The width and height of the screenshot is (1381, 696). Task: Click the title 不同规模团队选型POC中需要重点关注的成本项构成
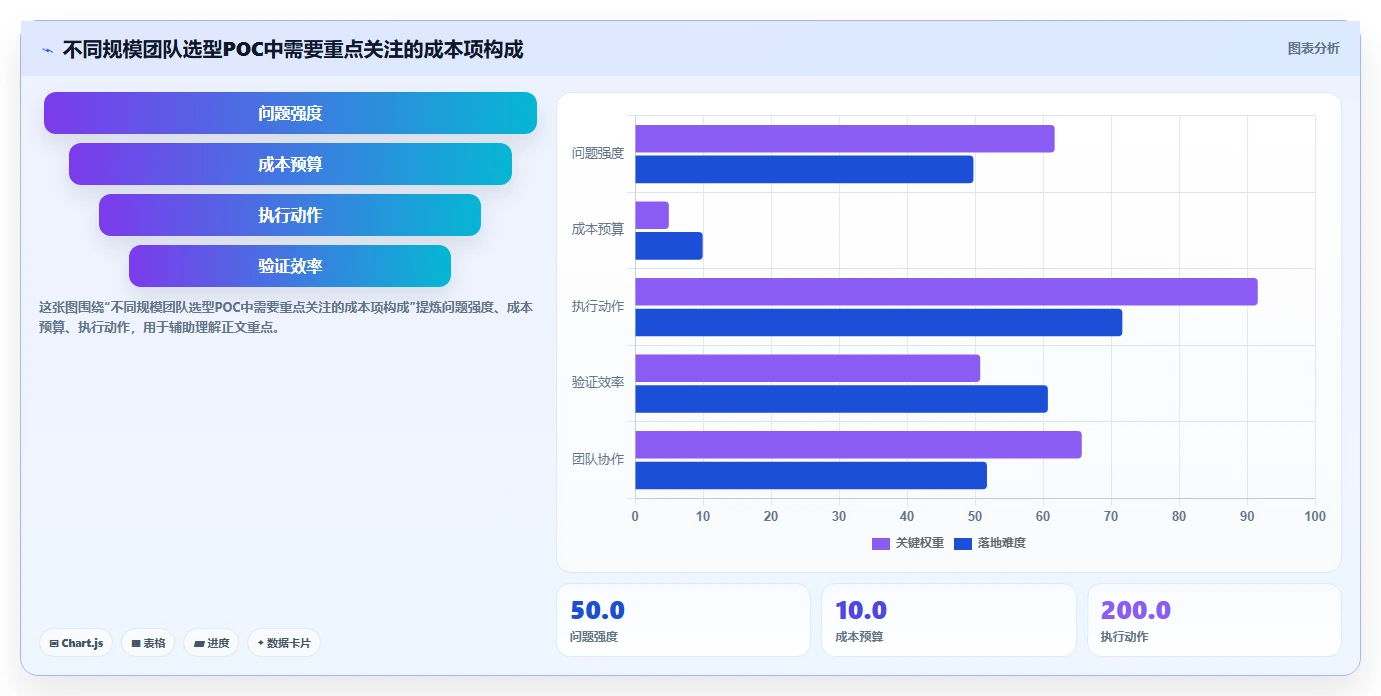293,49
